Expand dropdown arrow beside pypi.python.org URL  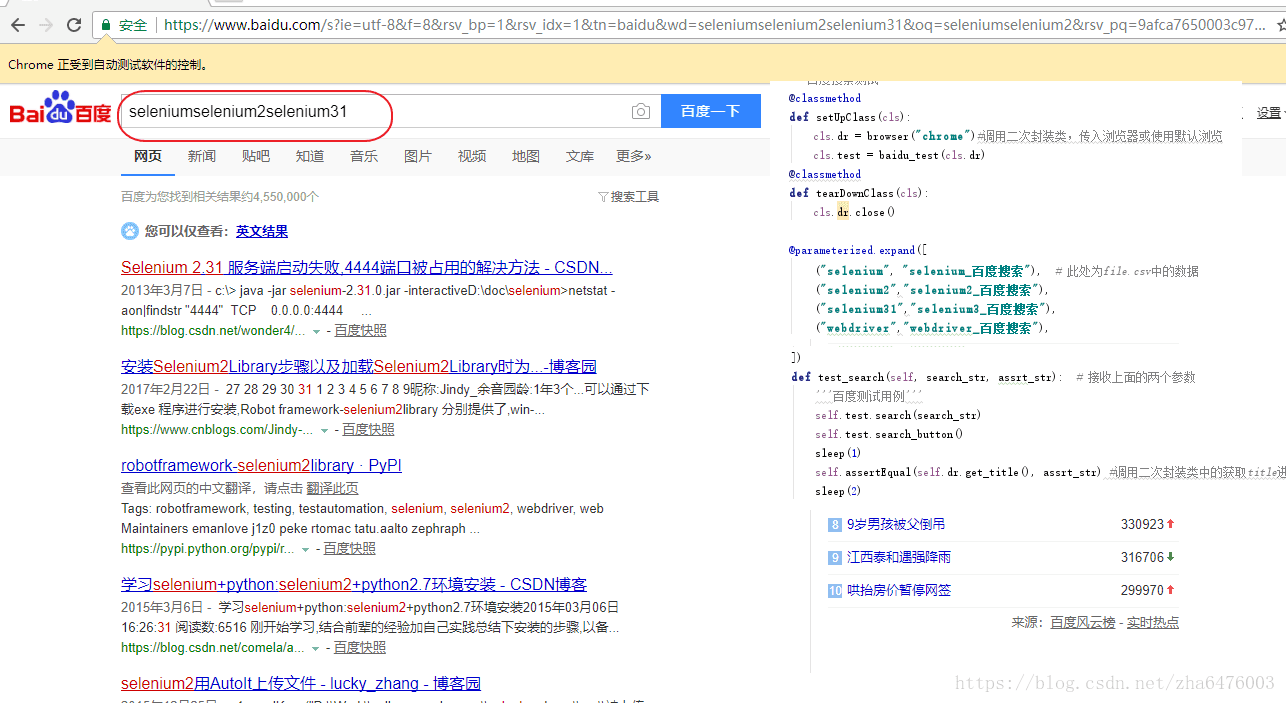(306, 549)
